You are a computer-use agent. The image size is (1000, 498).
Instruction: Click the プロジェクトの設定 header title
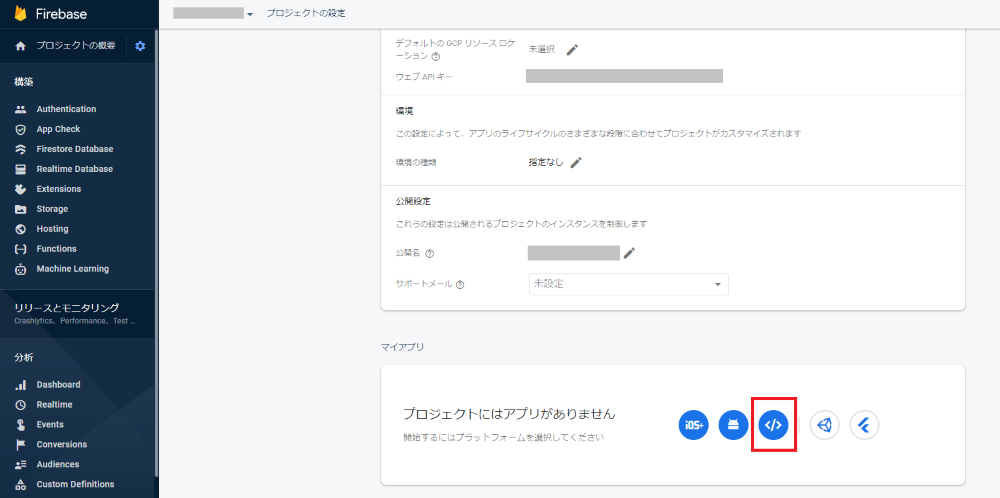(x=305, y=13)
